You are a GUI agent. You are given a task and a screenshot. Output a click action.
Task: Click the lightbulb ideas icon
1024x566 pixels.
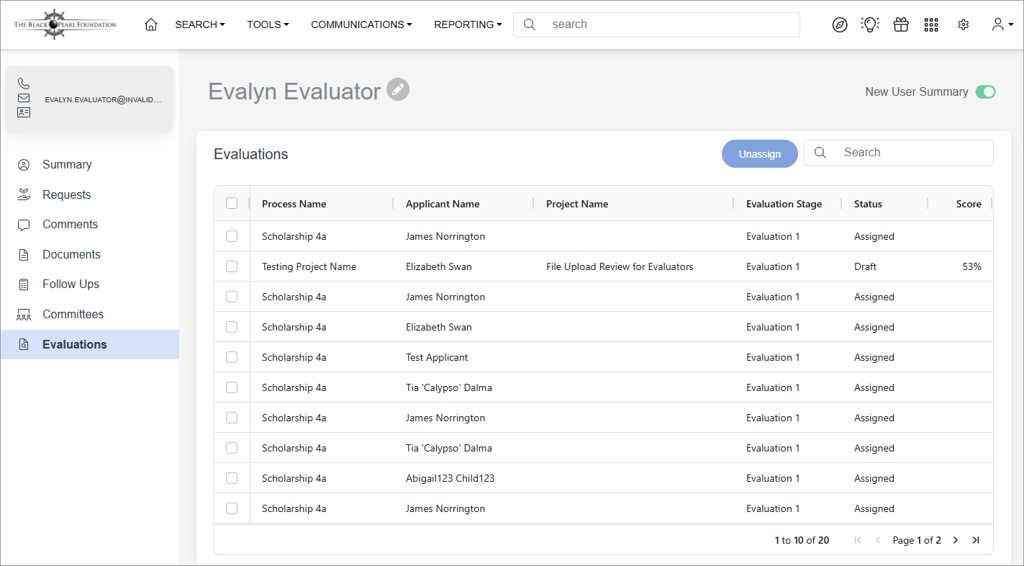pos(870,25)
